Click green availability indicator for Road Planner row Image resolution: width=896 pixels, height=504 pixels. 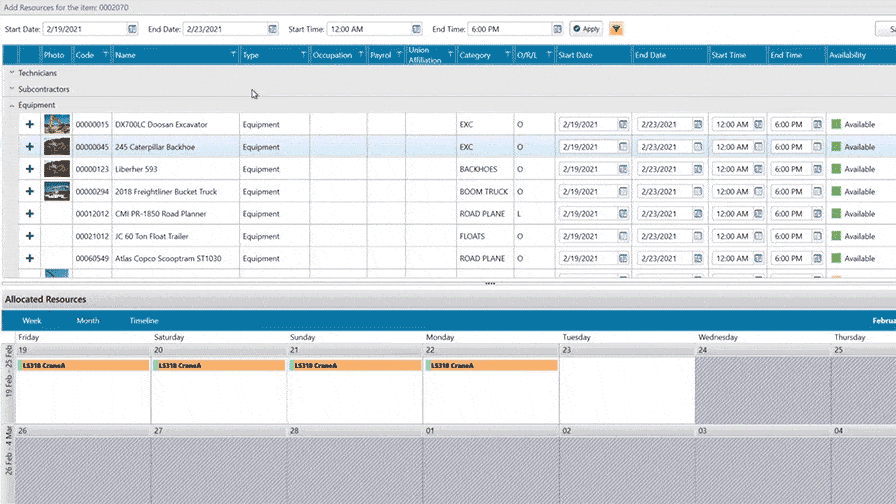tap(836, 214)
